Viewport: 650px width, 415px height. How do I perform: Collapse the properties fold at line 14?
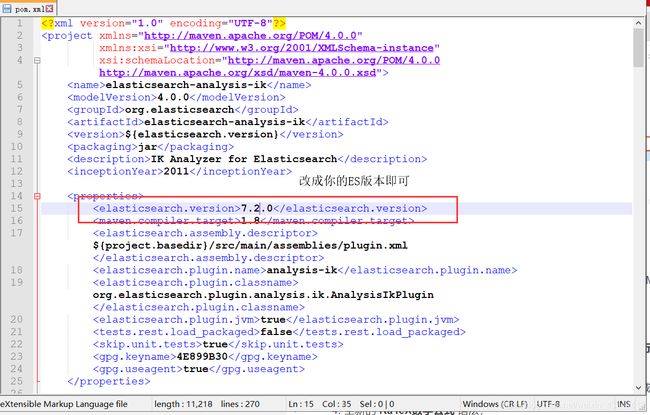click(x=37, y=196)
